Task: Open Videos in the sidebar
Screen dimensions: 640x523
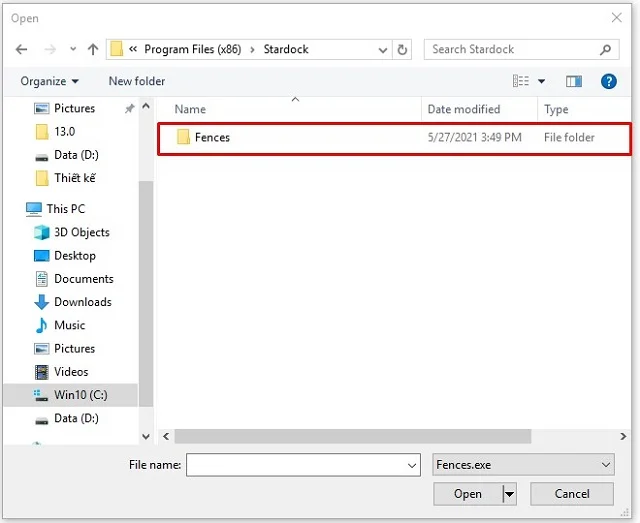Action: pyautogui.click(x=61, y=372)
